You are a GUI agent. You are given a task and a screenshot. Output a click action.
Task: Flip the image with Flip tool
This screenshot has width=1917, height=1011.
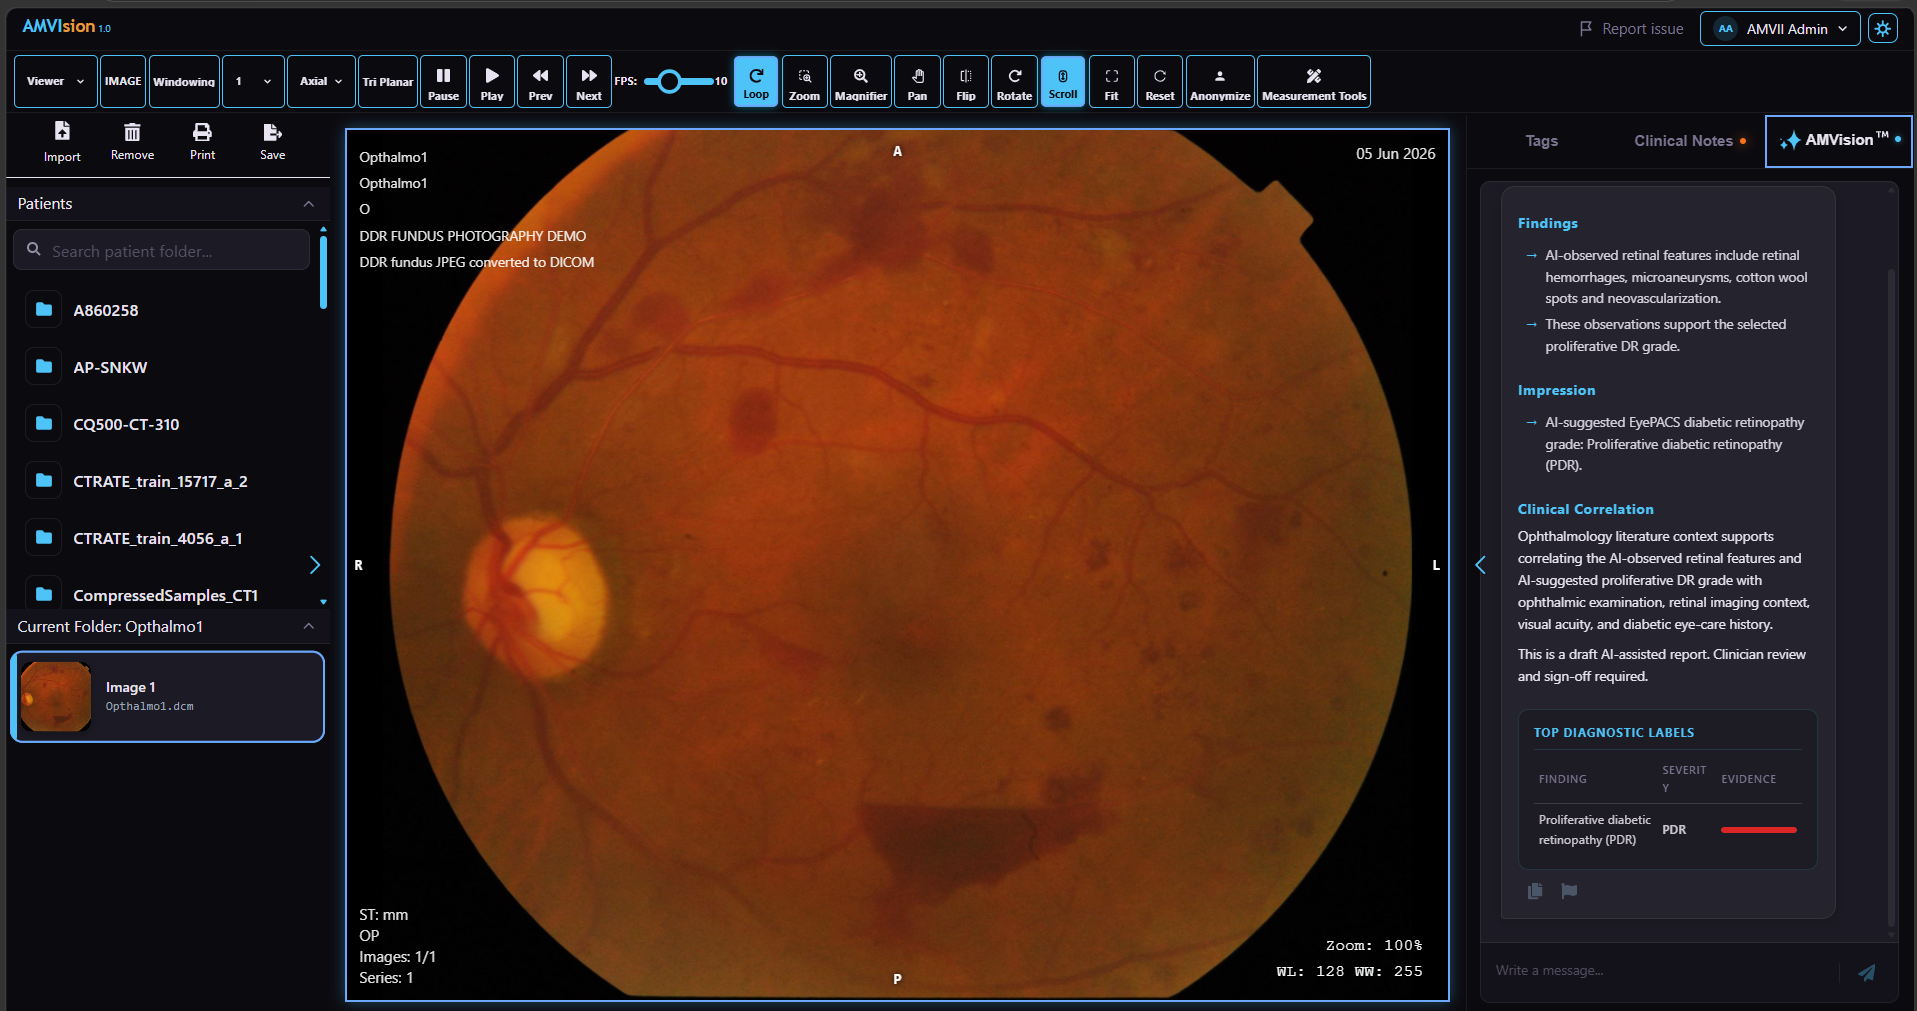click(x=966, y=82)
